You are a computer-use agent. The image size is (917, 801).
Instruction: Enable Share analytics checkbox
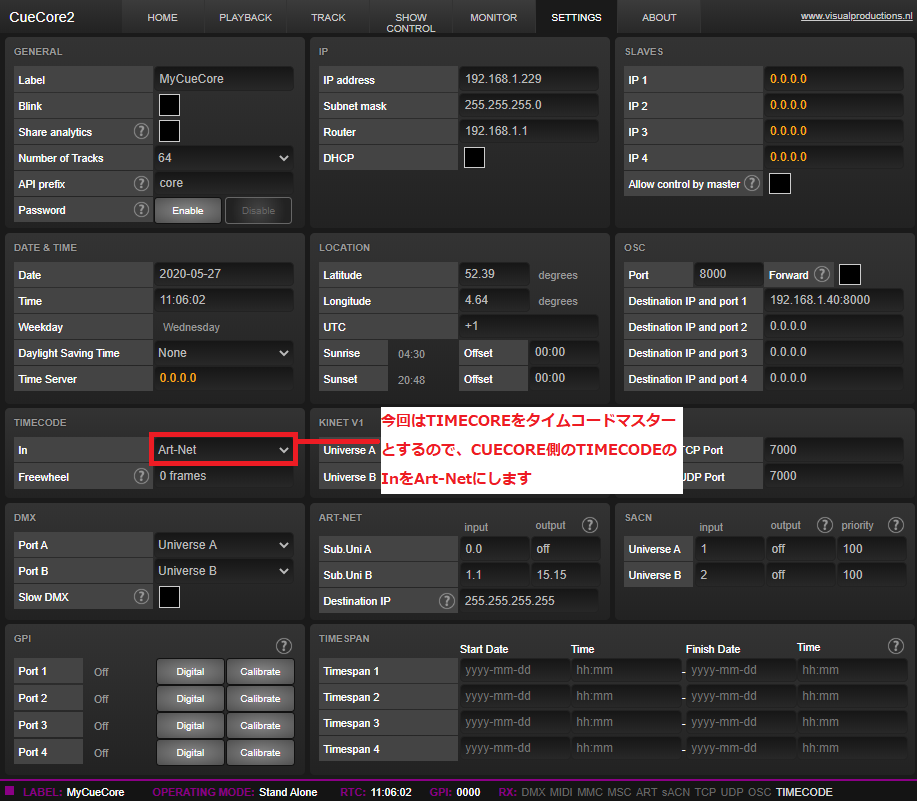(169, 131)
